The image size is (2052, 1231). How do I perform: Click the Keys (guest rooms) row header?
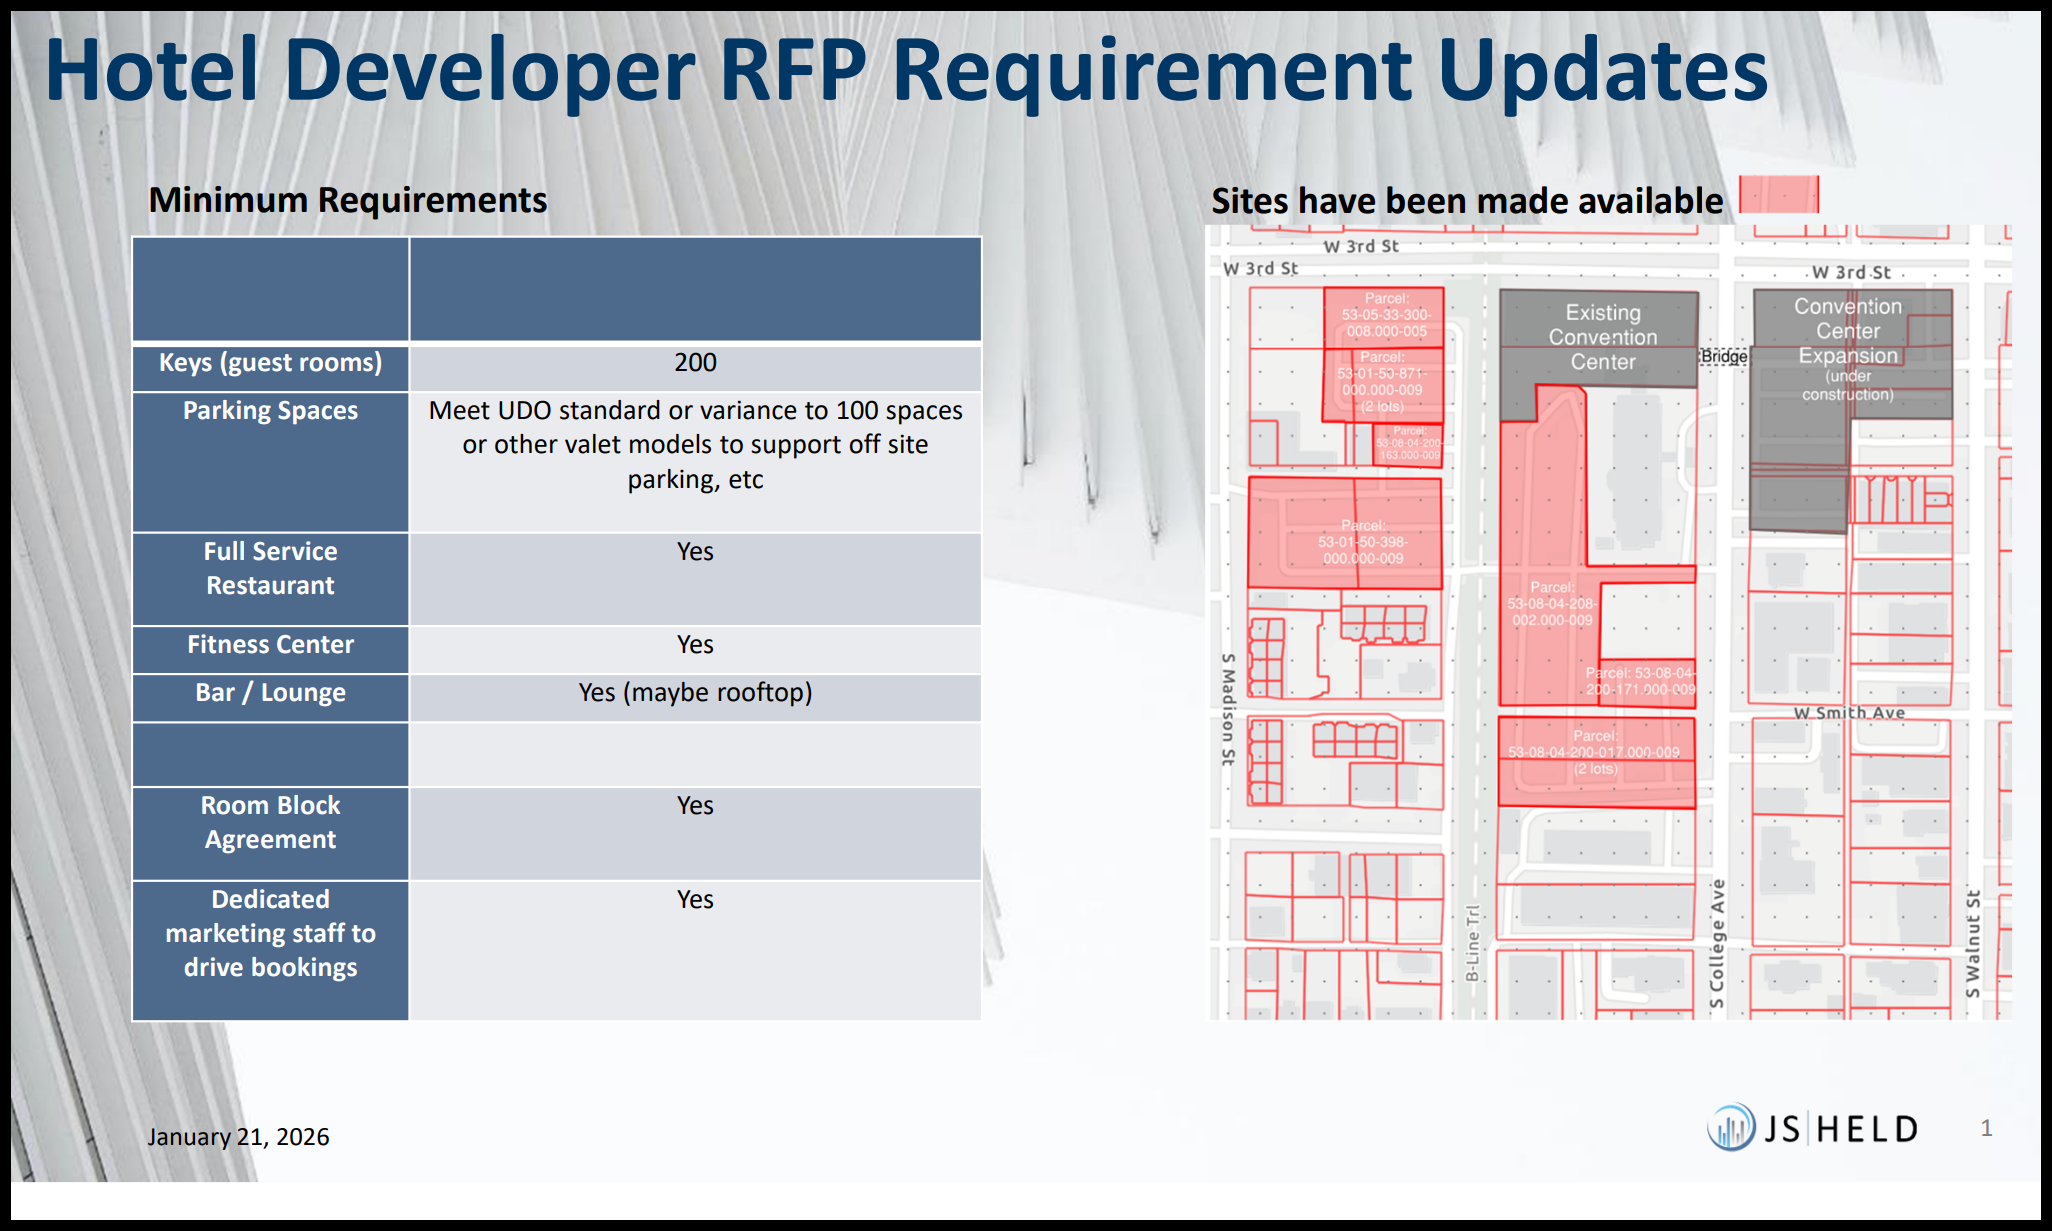(x=270, y=364)
